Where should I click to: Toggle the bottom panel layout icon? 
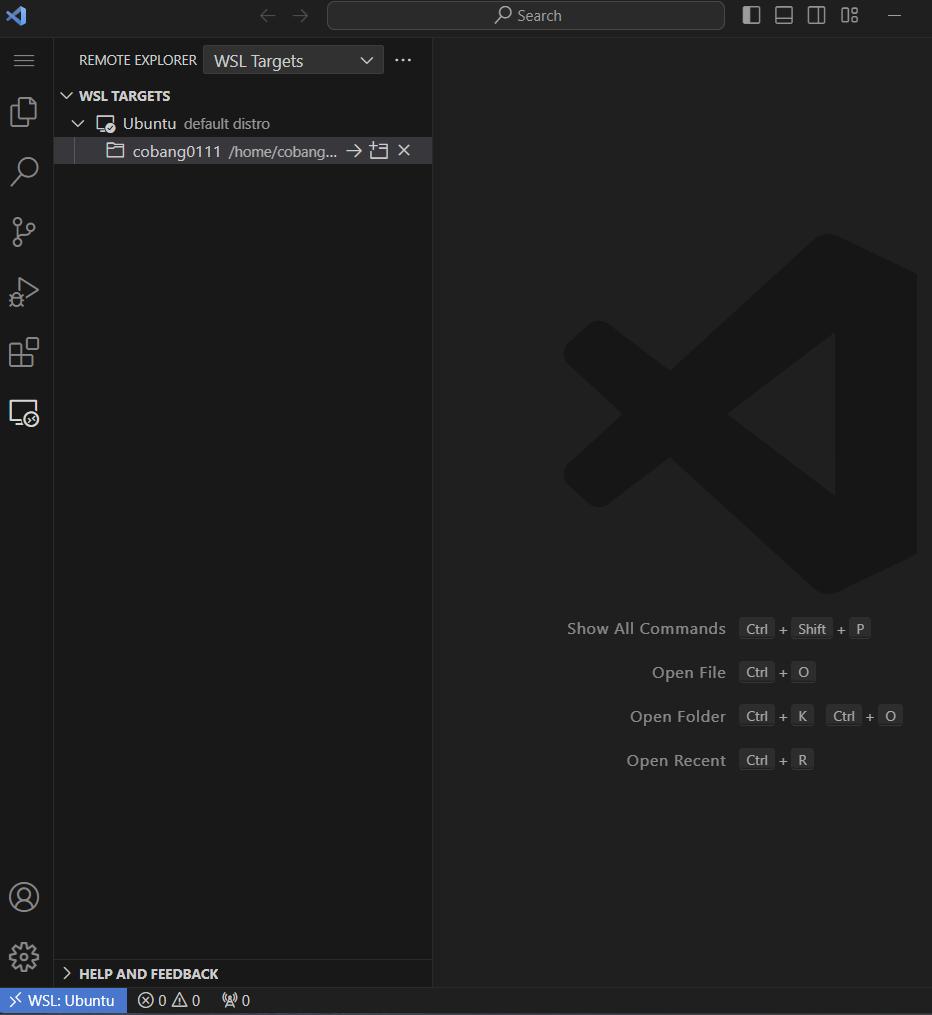tap(784, 15)
